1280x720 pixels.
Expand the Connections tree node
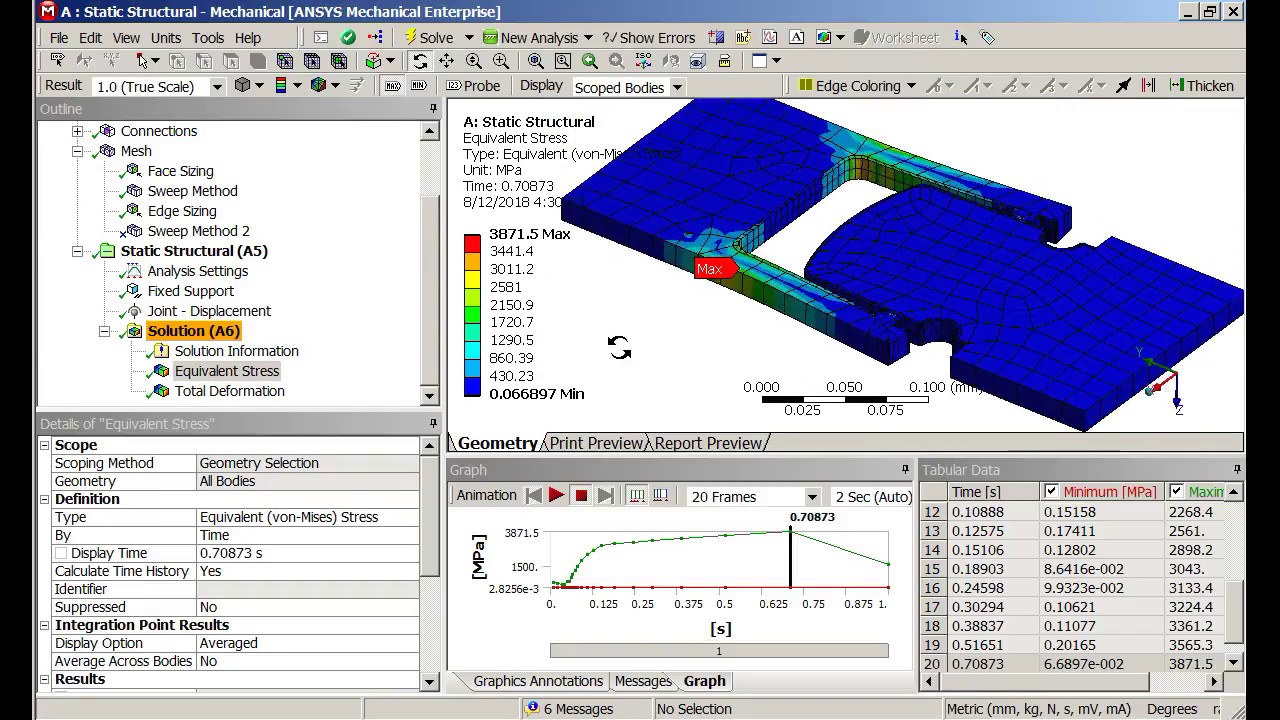pyautogui.click(x=78, y=131)
